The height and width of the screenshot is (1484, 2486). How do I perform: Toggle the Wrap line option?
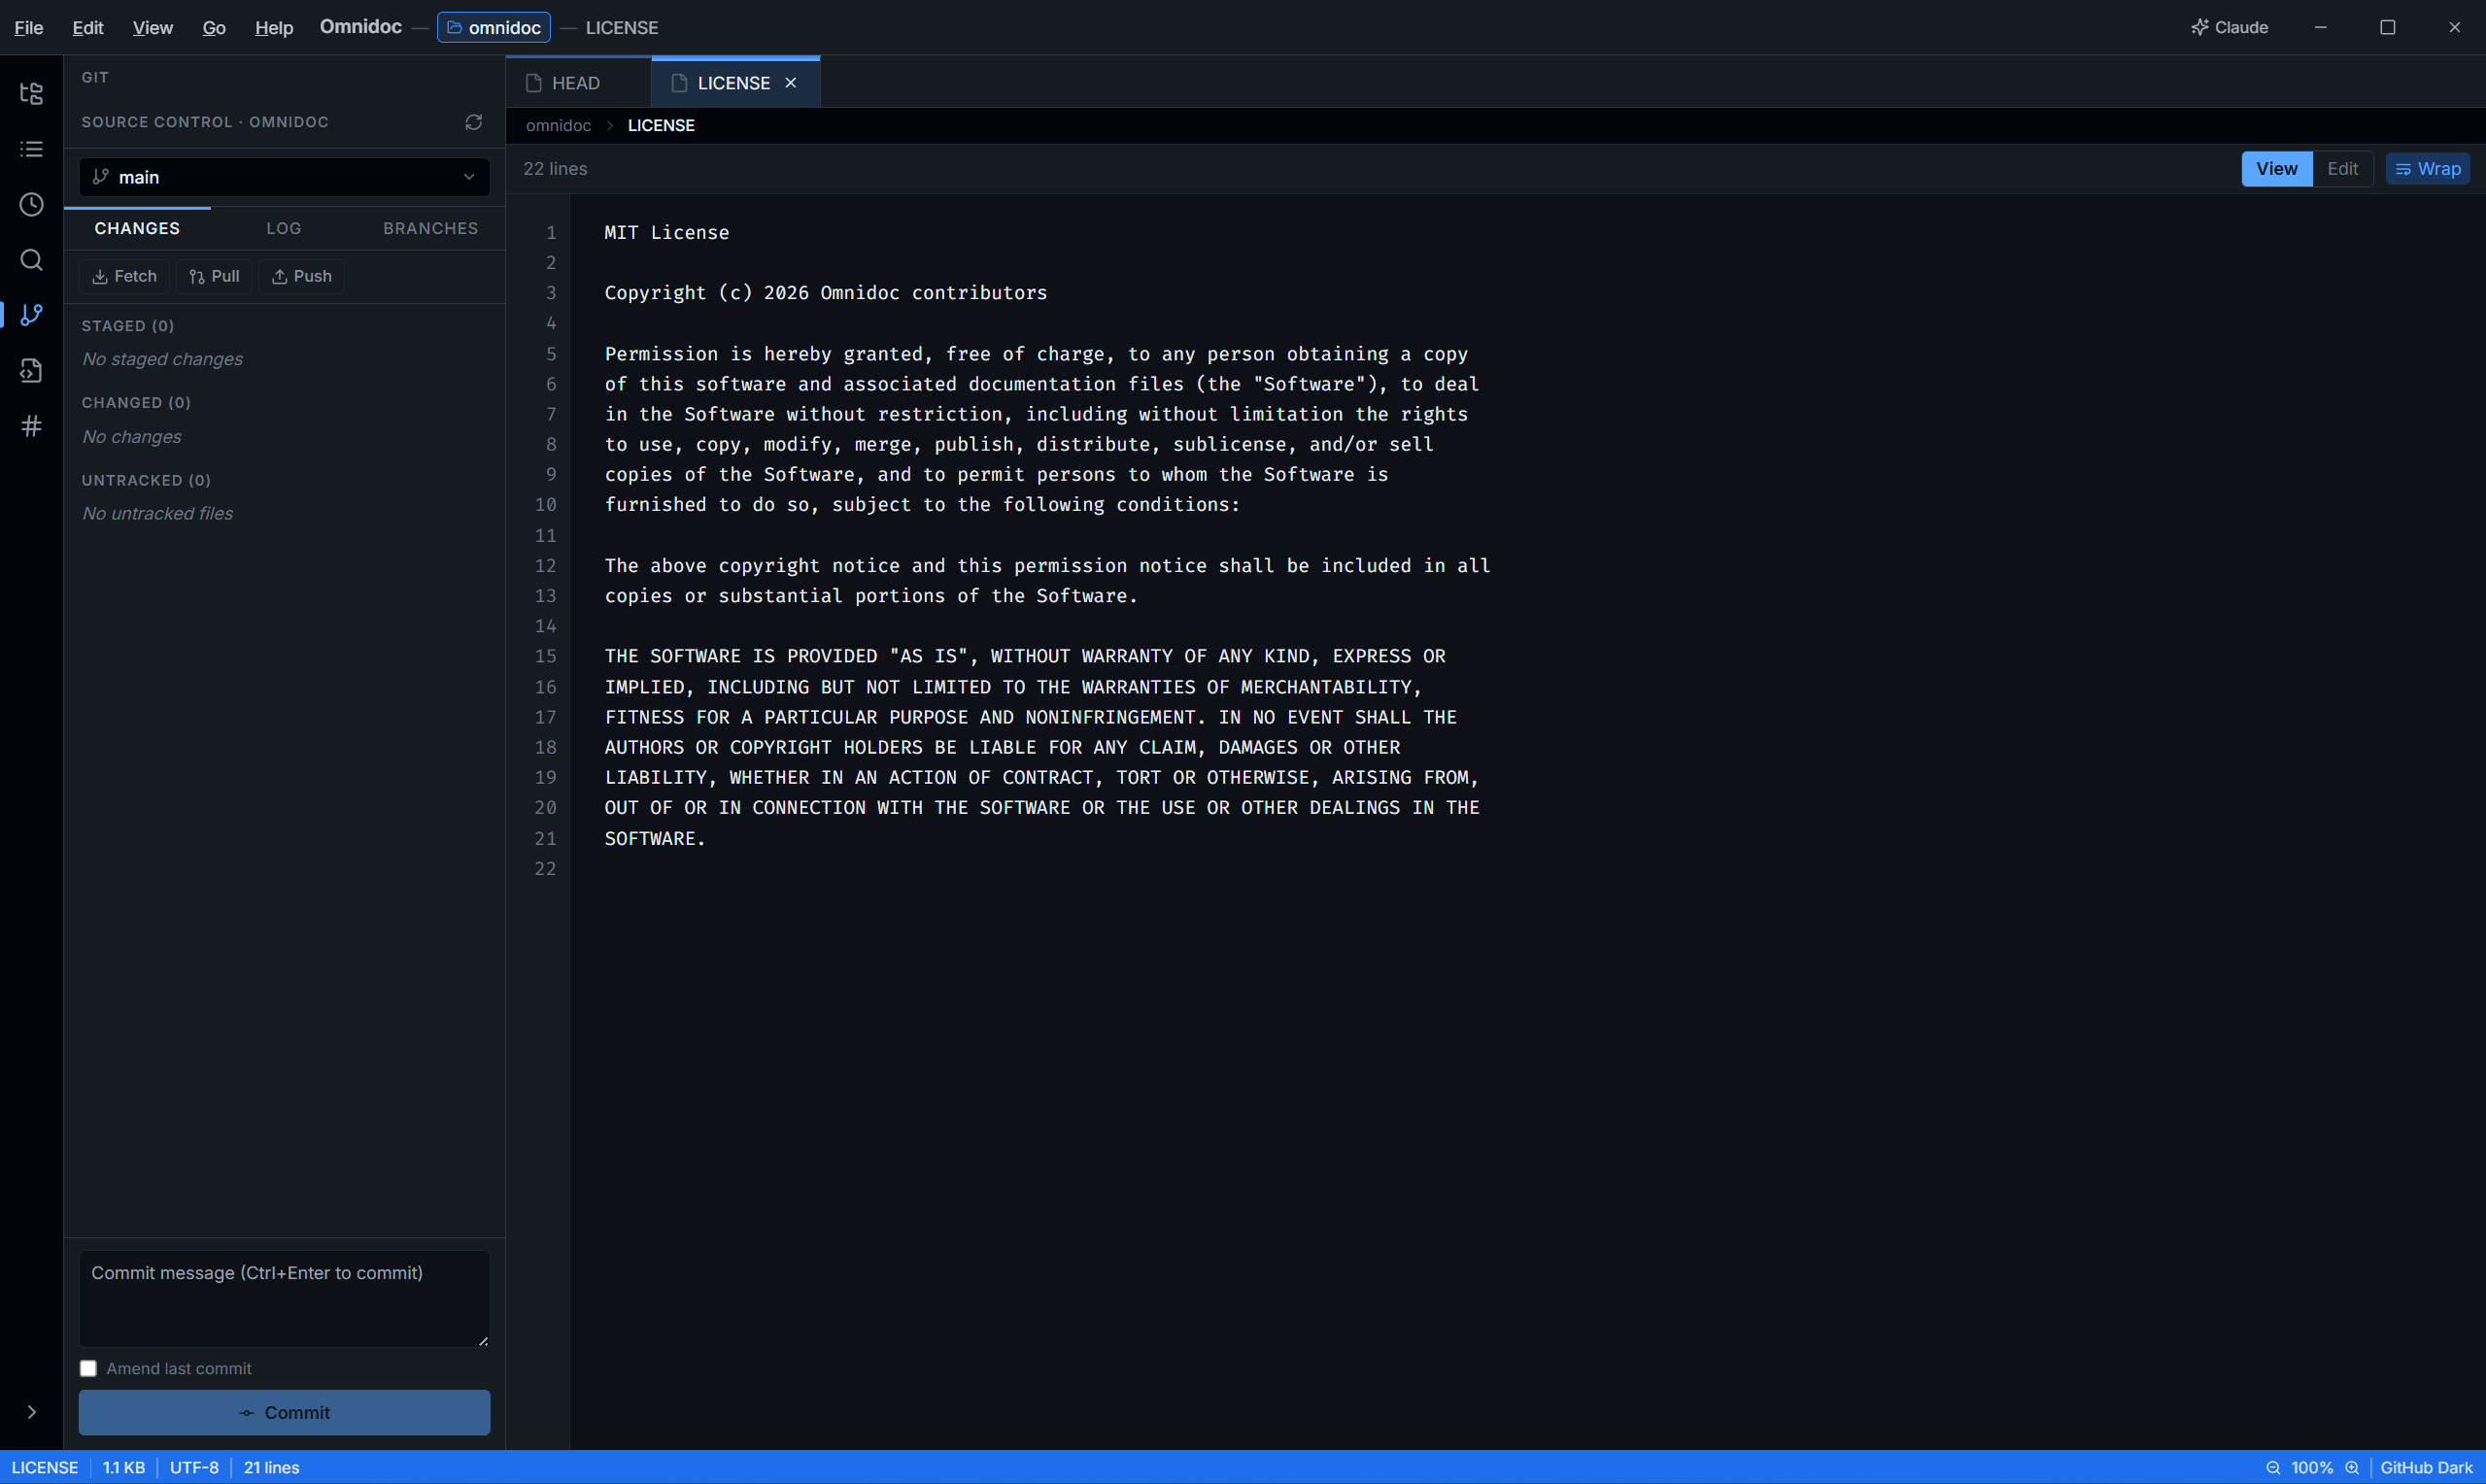(2428, 169)
